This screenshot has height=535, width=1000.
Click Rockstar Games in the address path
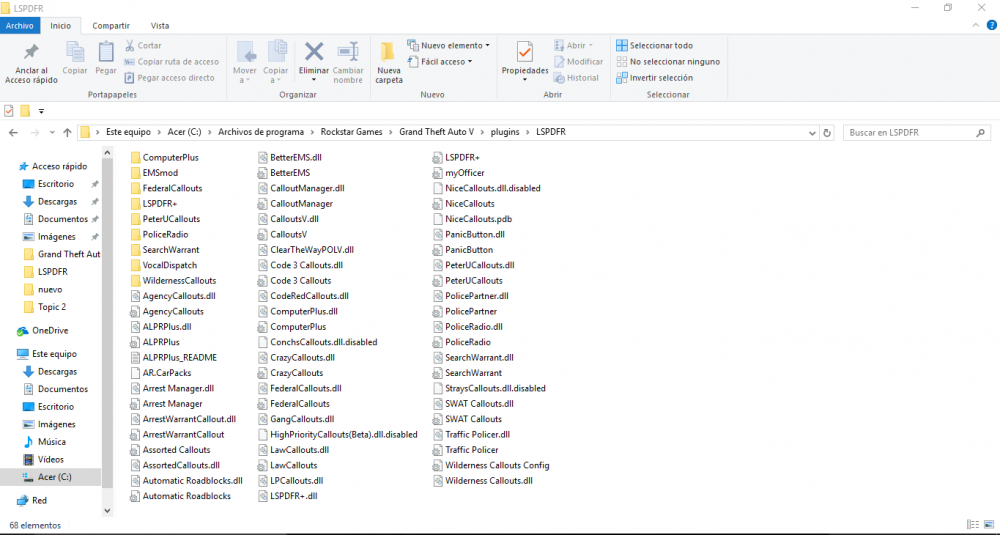click(x=351, y=132)
